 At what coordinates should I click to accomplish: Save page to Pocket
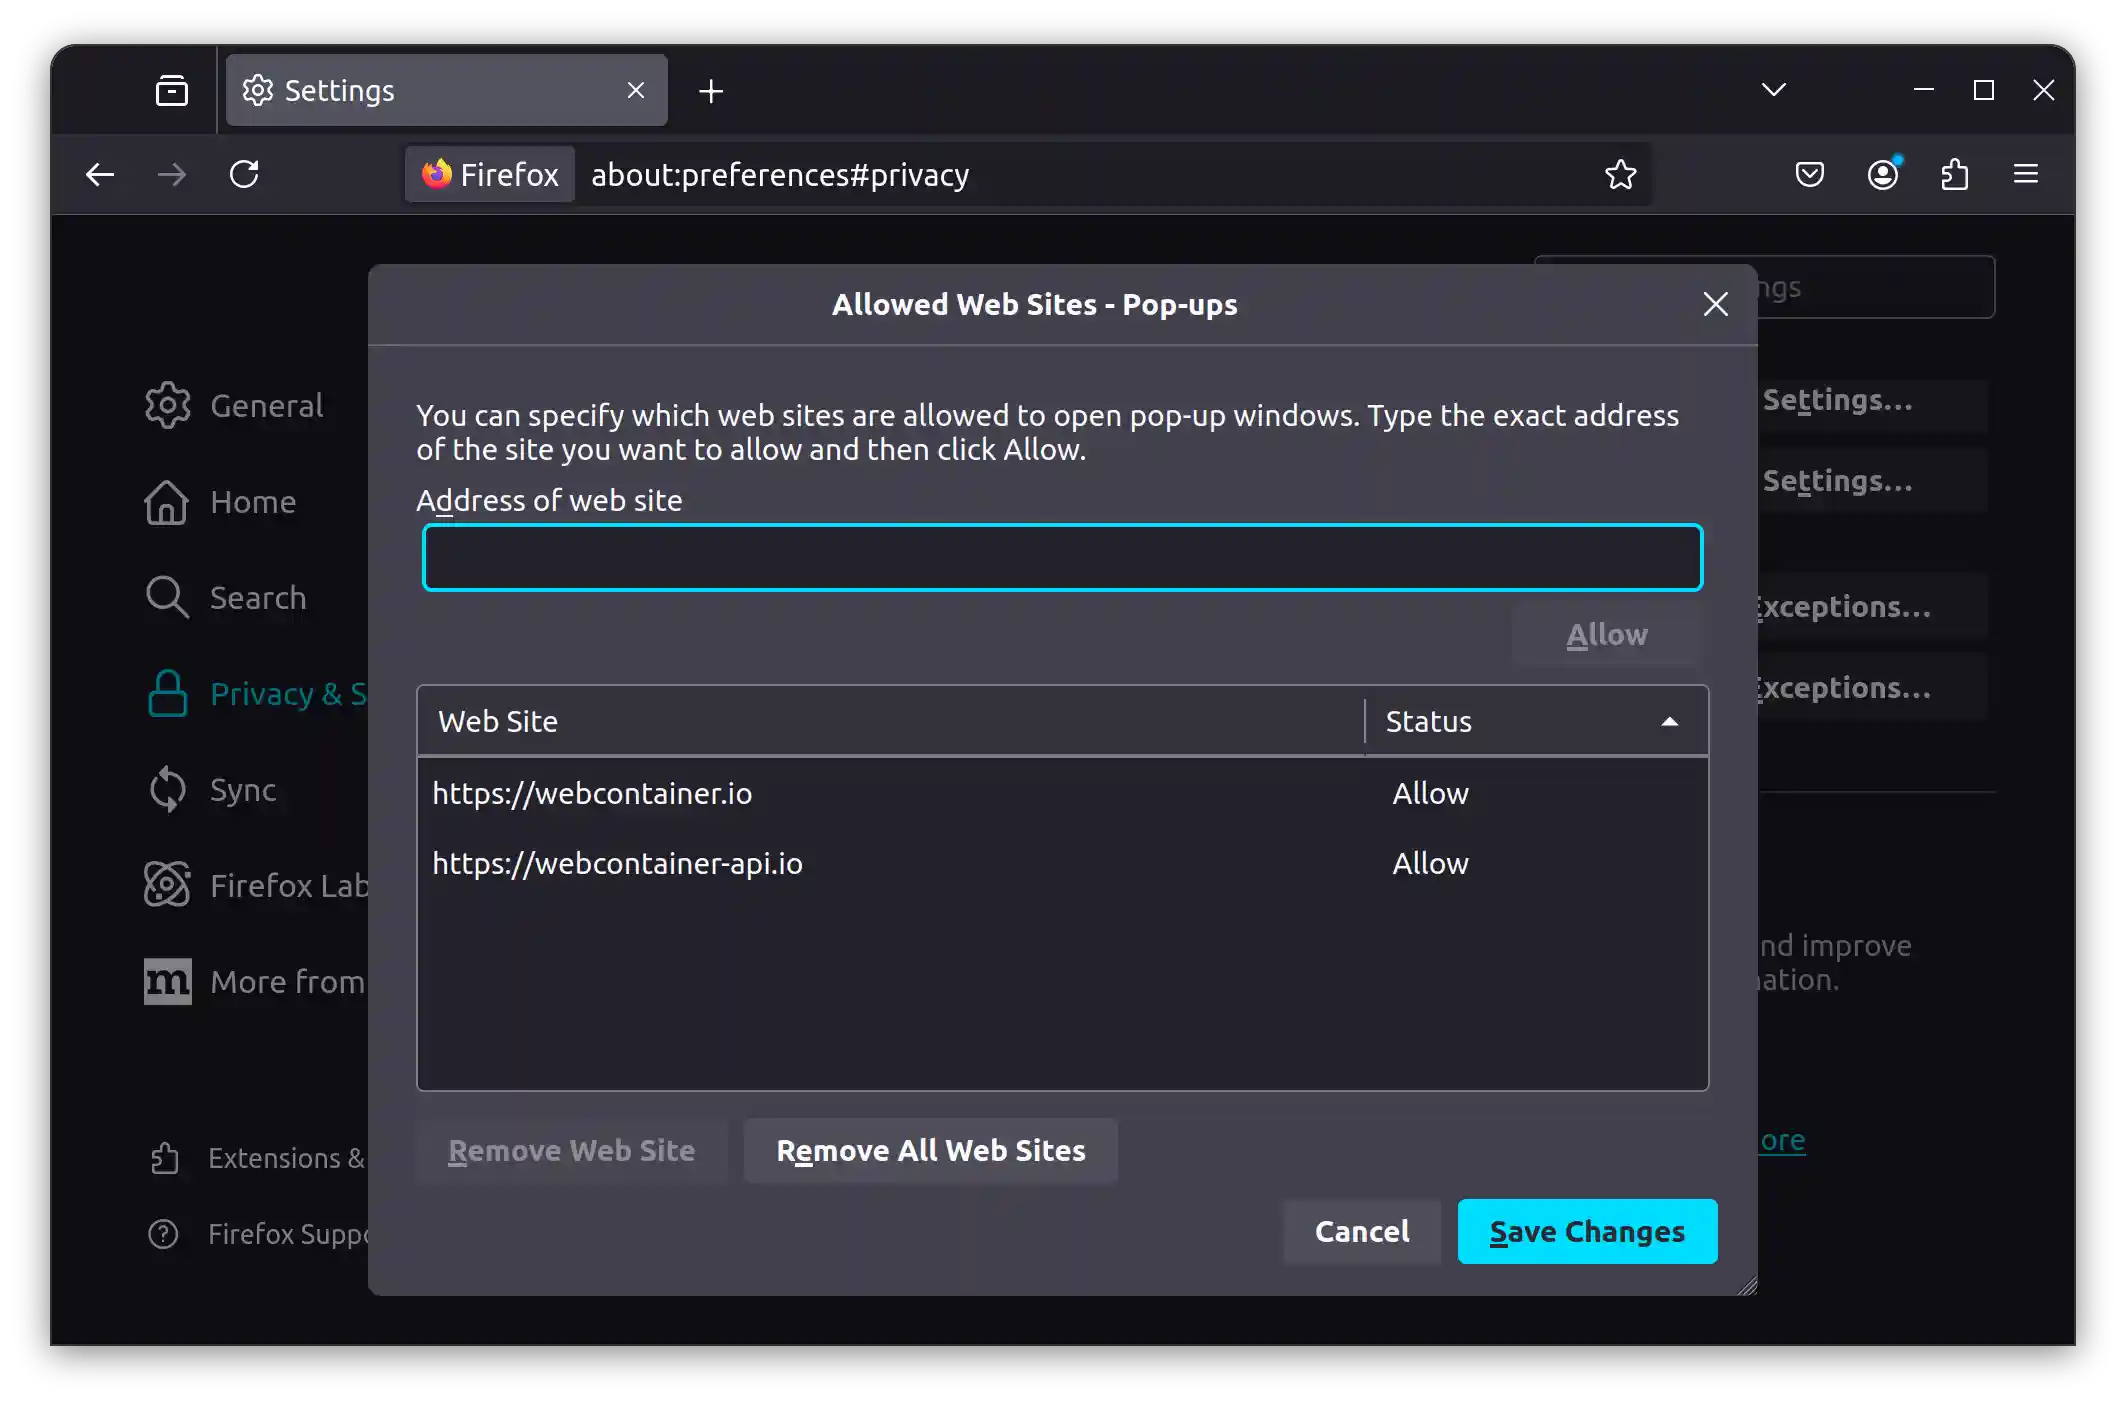click(1808, 174)
